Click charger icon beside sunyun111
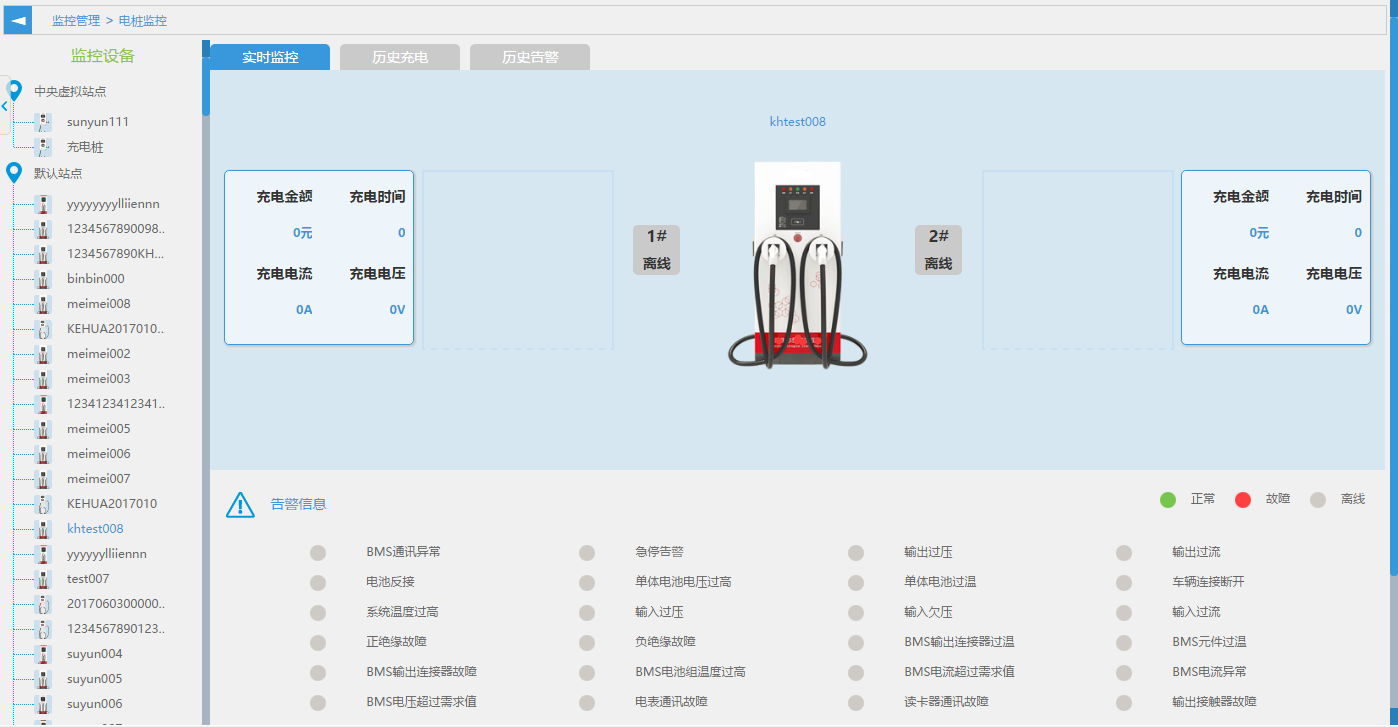The image size is (1398, 727). pos(43,122)
